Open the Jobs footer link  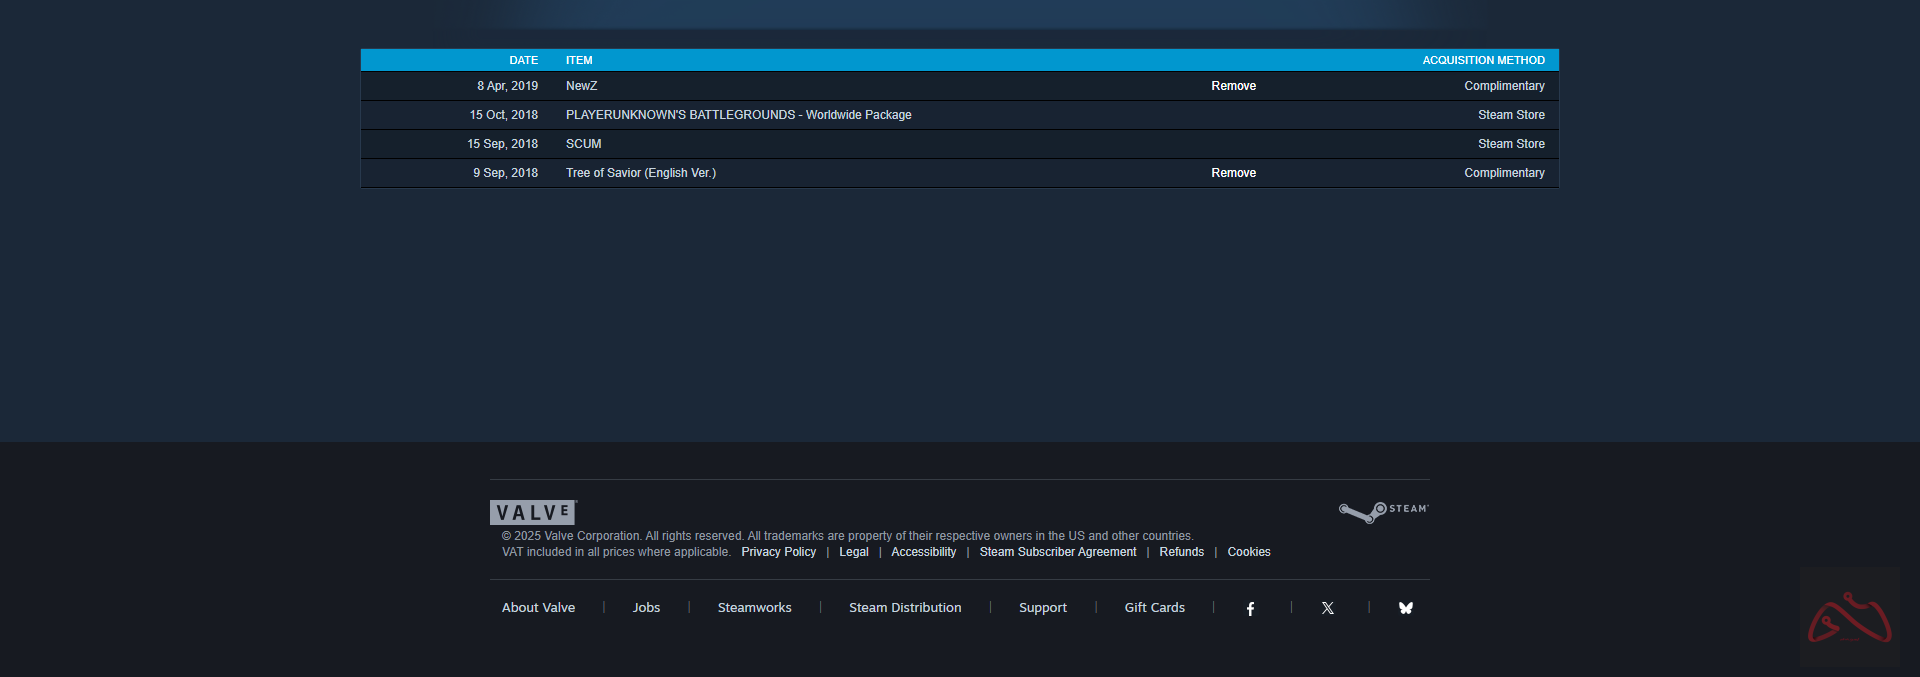pos(646,608)
